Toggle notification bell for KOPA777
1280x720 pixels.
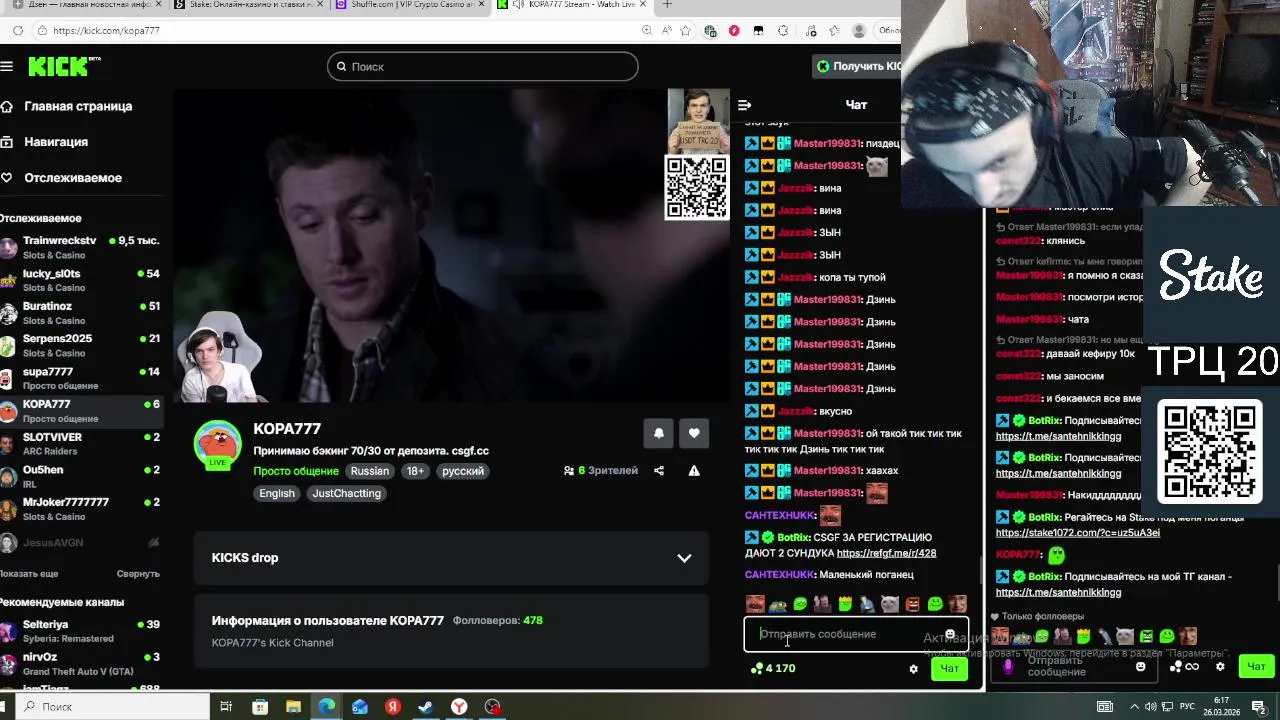click(658, 433)
